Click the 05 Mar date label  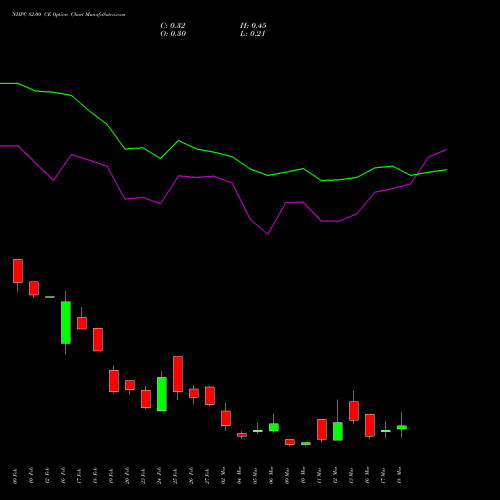(256, 476)
